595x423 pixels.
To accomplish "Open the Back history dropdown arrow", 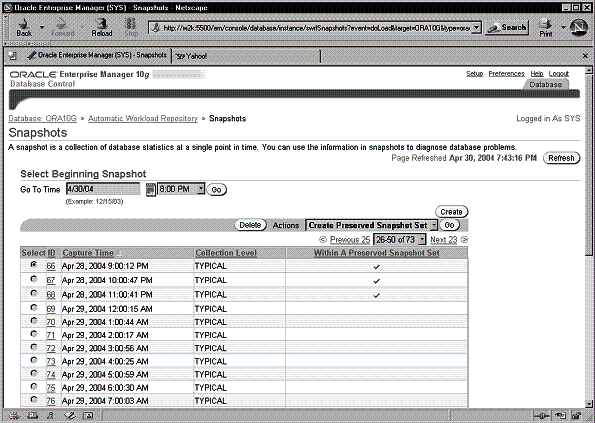I will tap(42, 27).
